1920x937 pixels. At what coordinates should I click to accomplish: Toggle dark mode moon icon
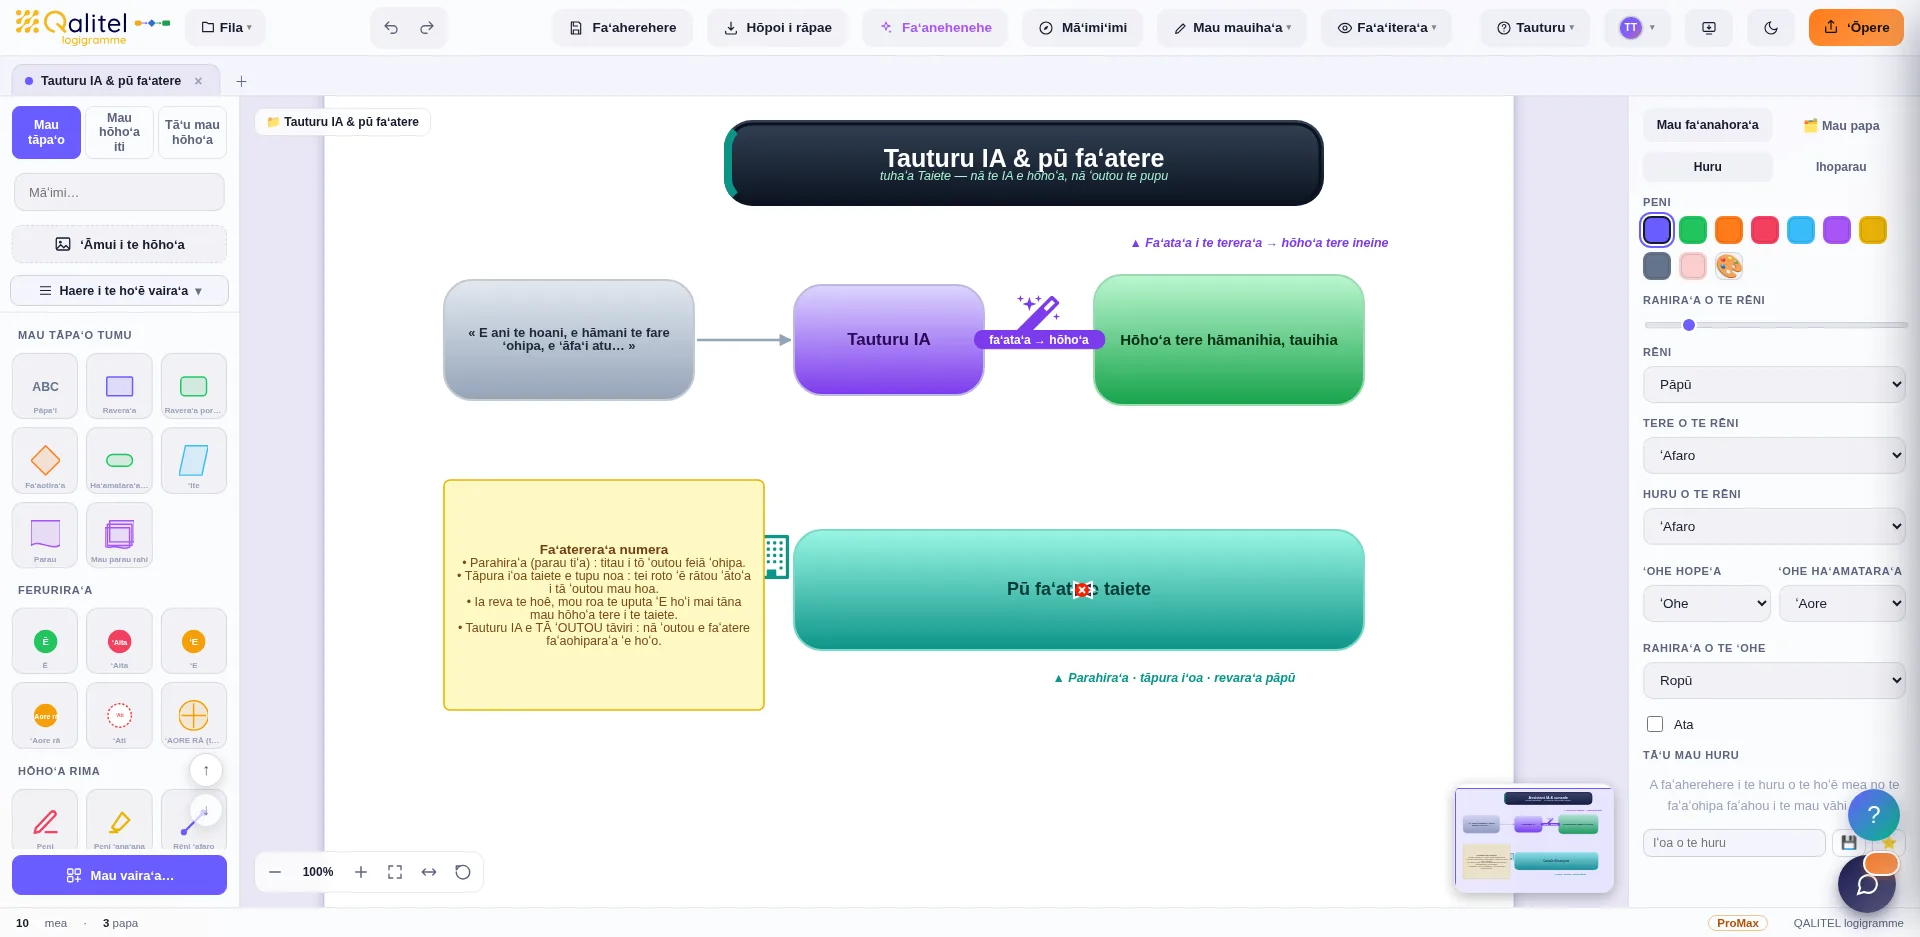[1771, 28]
